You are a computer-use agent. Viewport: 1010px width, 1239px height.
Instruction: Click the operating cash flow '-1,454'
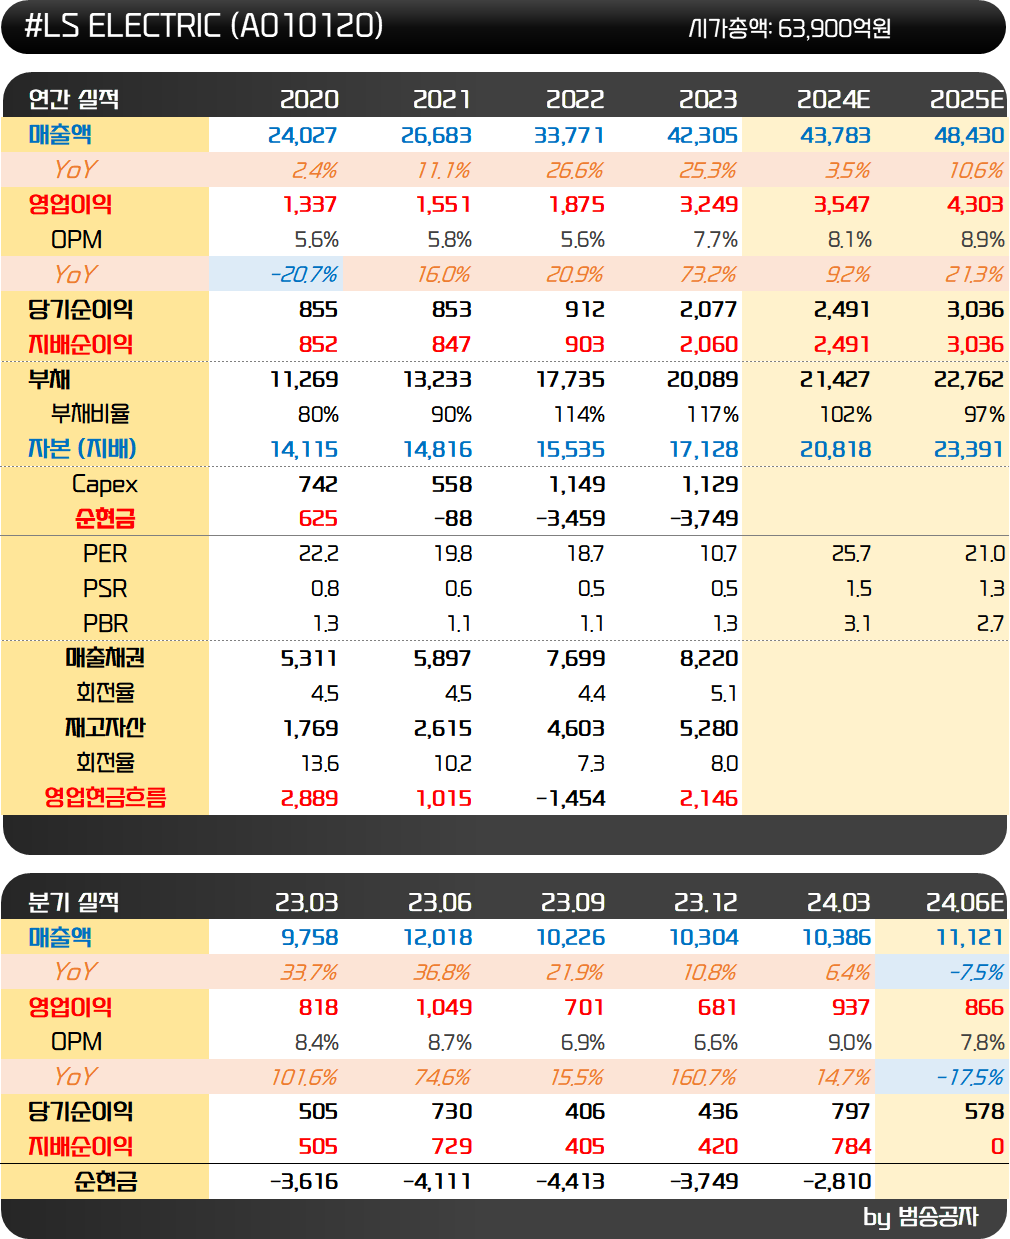(x=570, y=798)
